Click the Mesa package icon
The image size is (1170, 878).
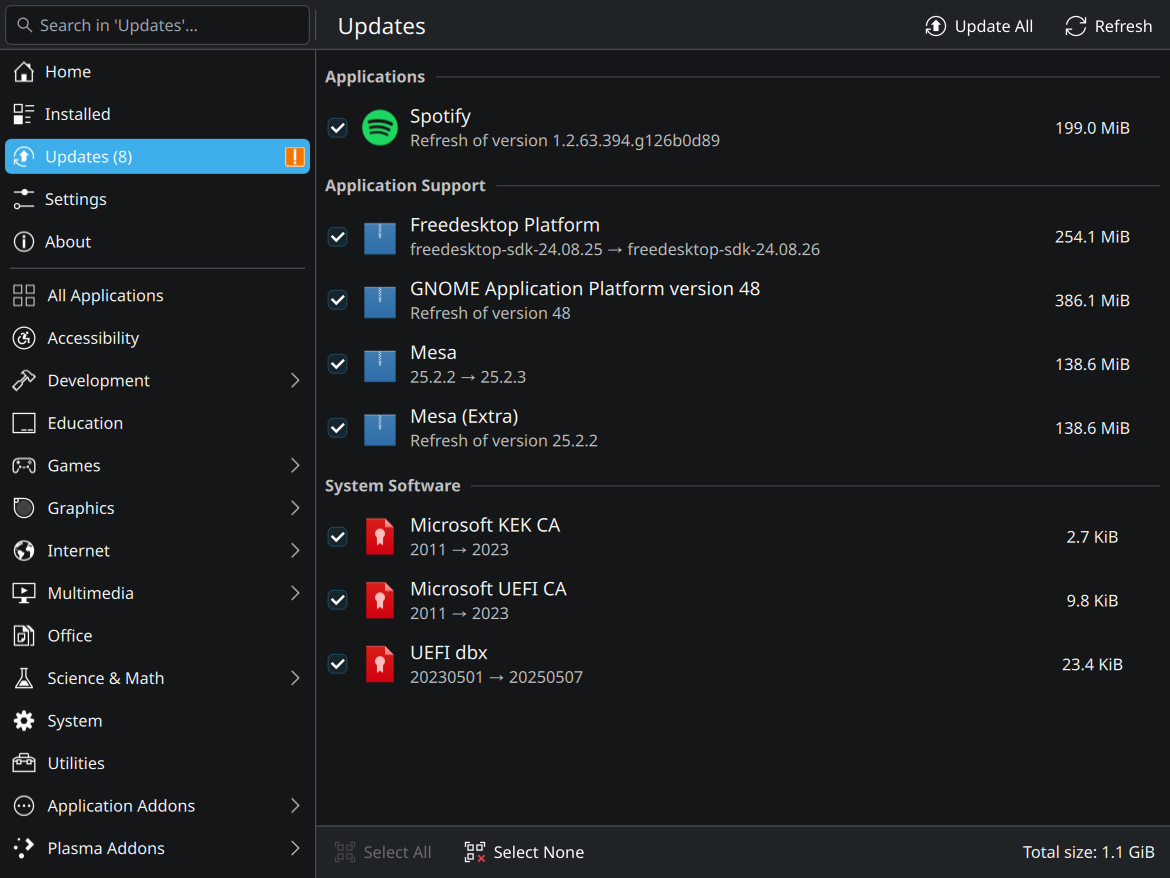point(380,365)
